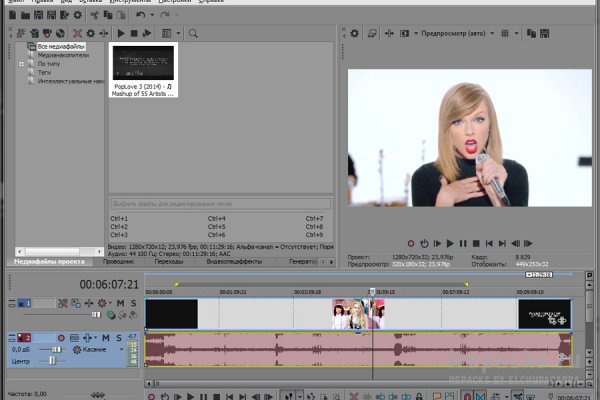Minimize audio track 2 height icon
Screen dimensions: 600x400
(12, 338)
